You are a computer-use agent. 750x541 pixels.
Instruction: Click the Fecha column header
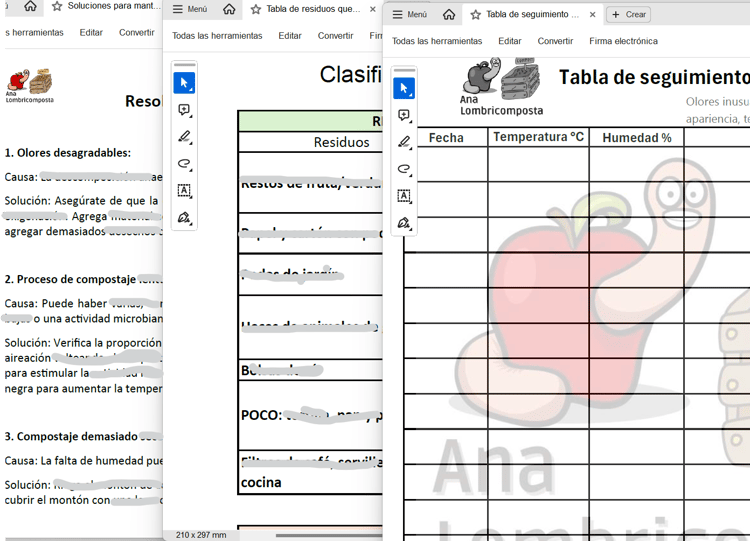point(446,138)
